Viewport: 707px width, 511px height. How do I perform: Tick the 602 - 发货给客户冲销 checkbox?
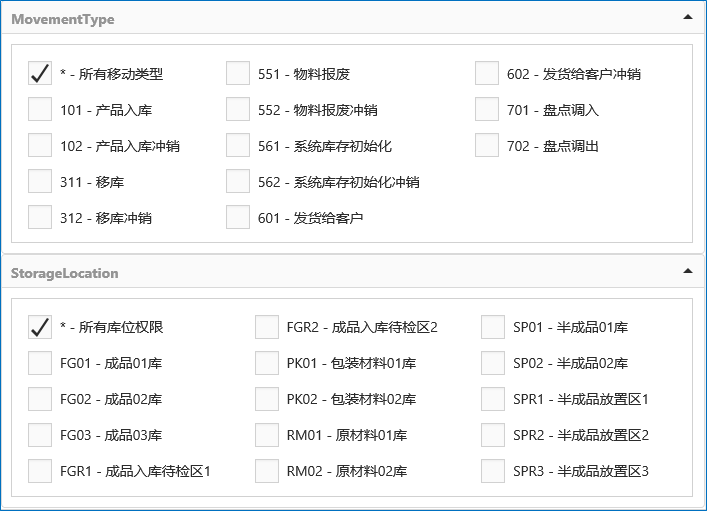click(x=487, y=74)
